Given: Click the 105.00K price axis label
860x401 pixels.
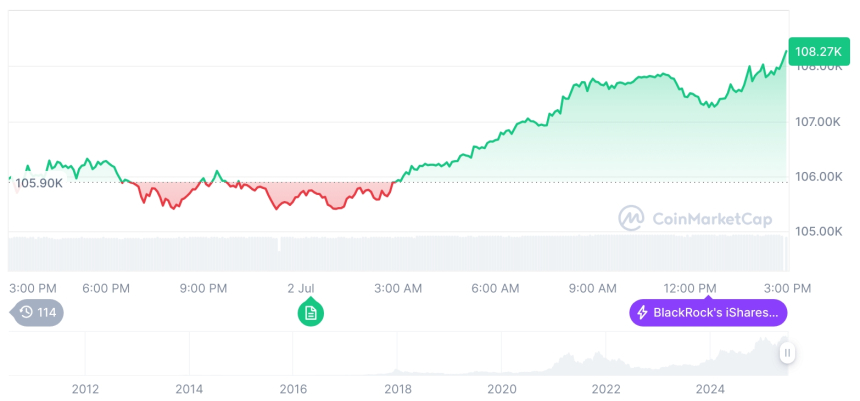Looking at the screenshot, I should tap(817, 231).
